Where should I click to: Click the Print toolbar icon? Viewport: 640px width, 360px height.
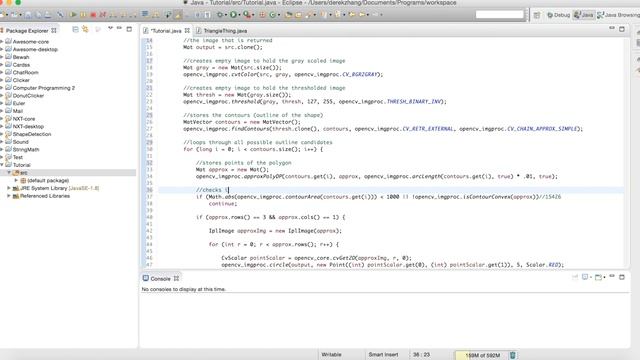point(48,15)
